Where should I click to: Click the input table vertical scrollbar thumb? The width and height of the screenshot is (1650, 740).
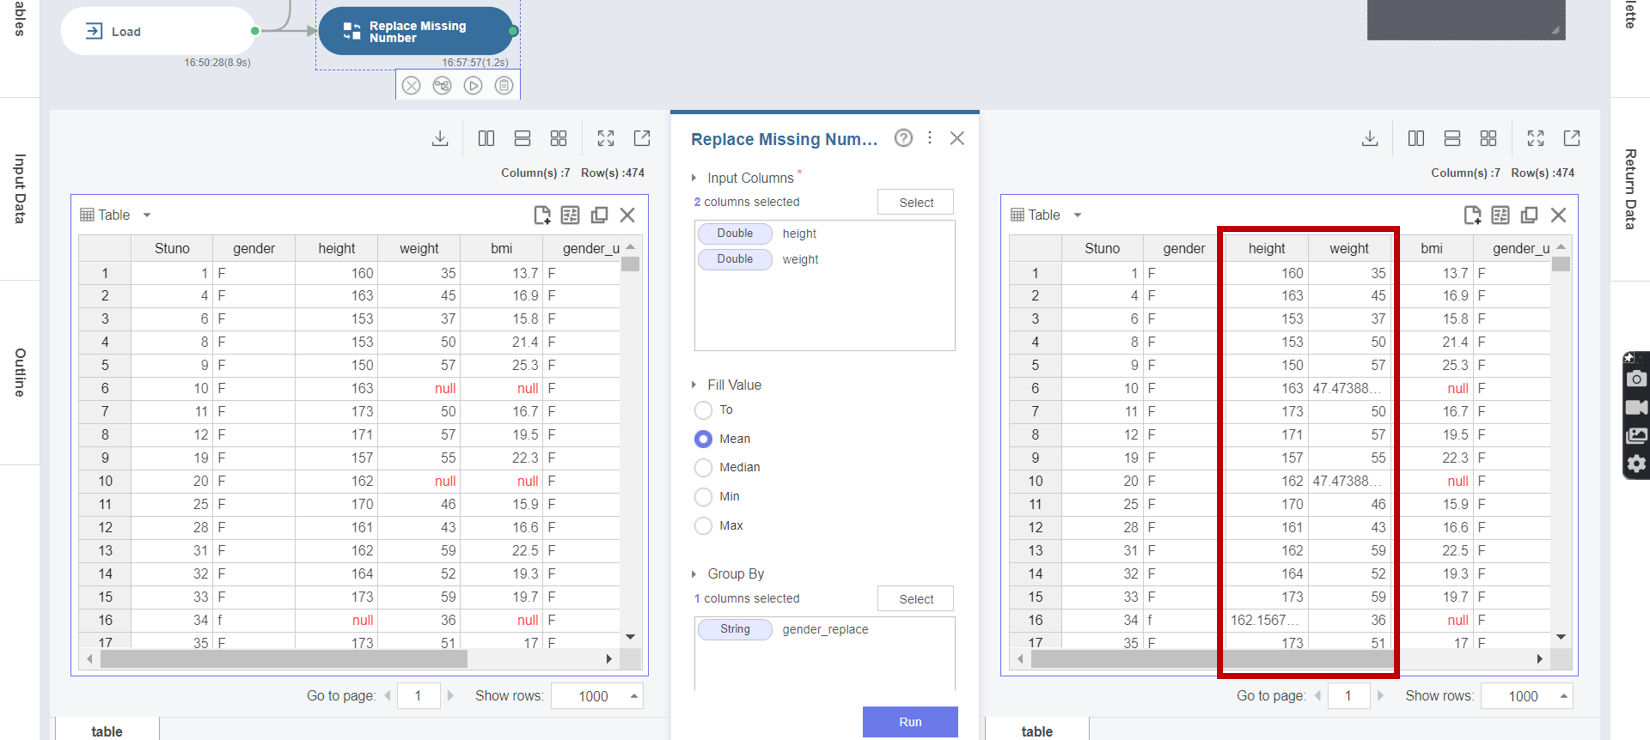click(630, 264)
